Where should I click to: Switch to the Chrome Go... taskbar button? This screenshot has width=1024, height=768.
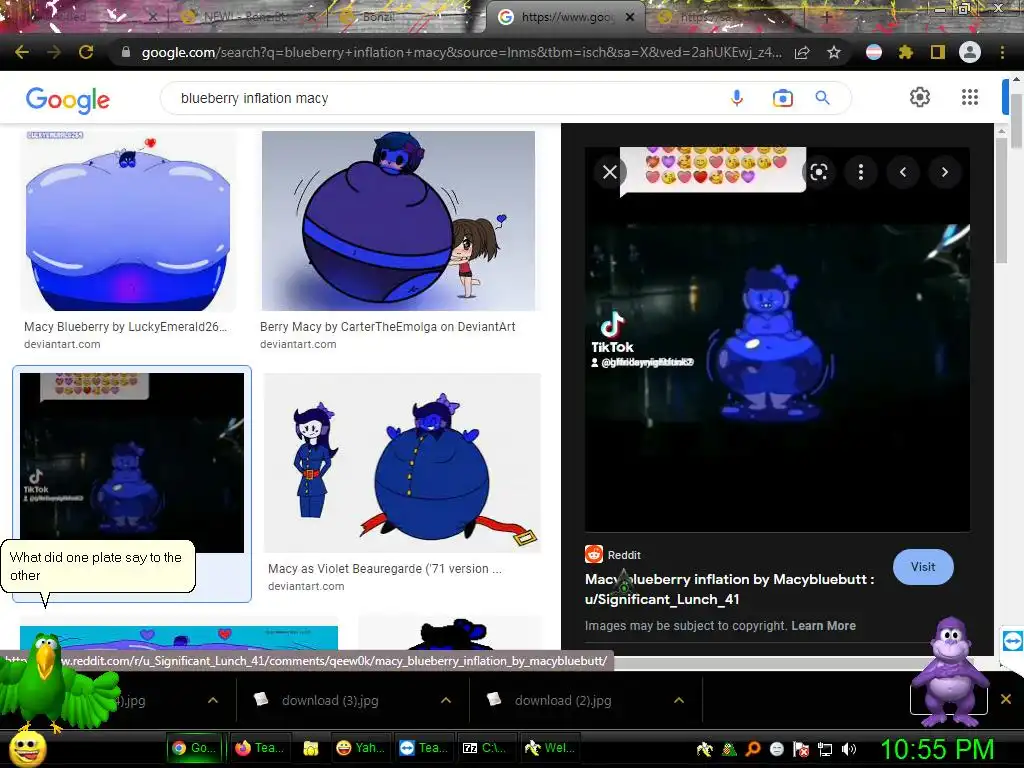click(194, 748)
